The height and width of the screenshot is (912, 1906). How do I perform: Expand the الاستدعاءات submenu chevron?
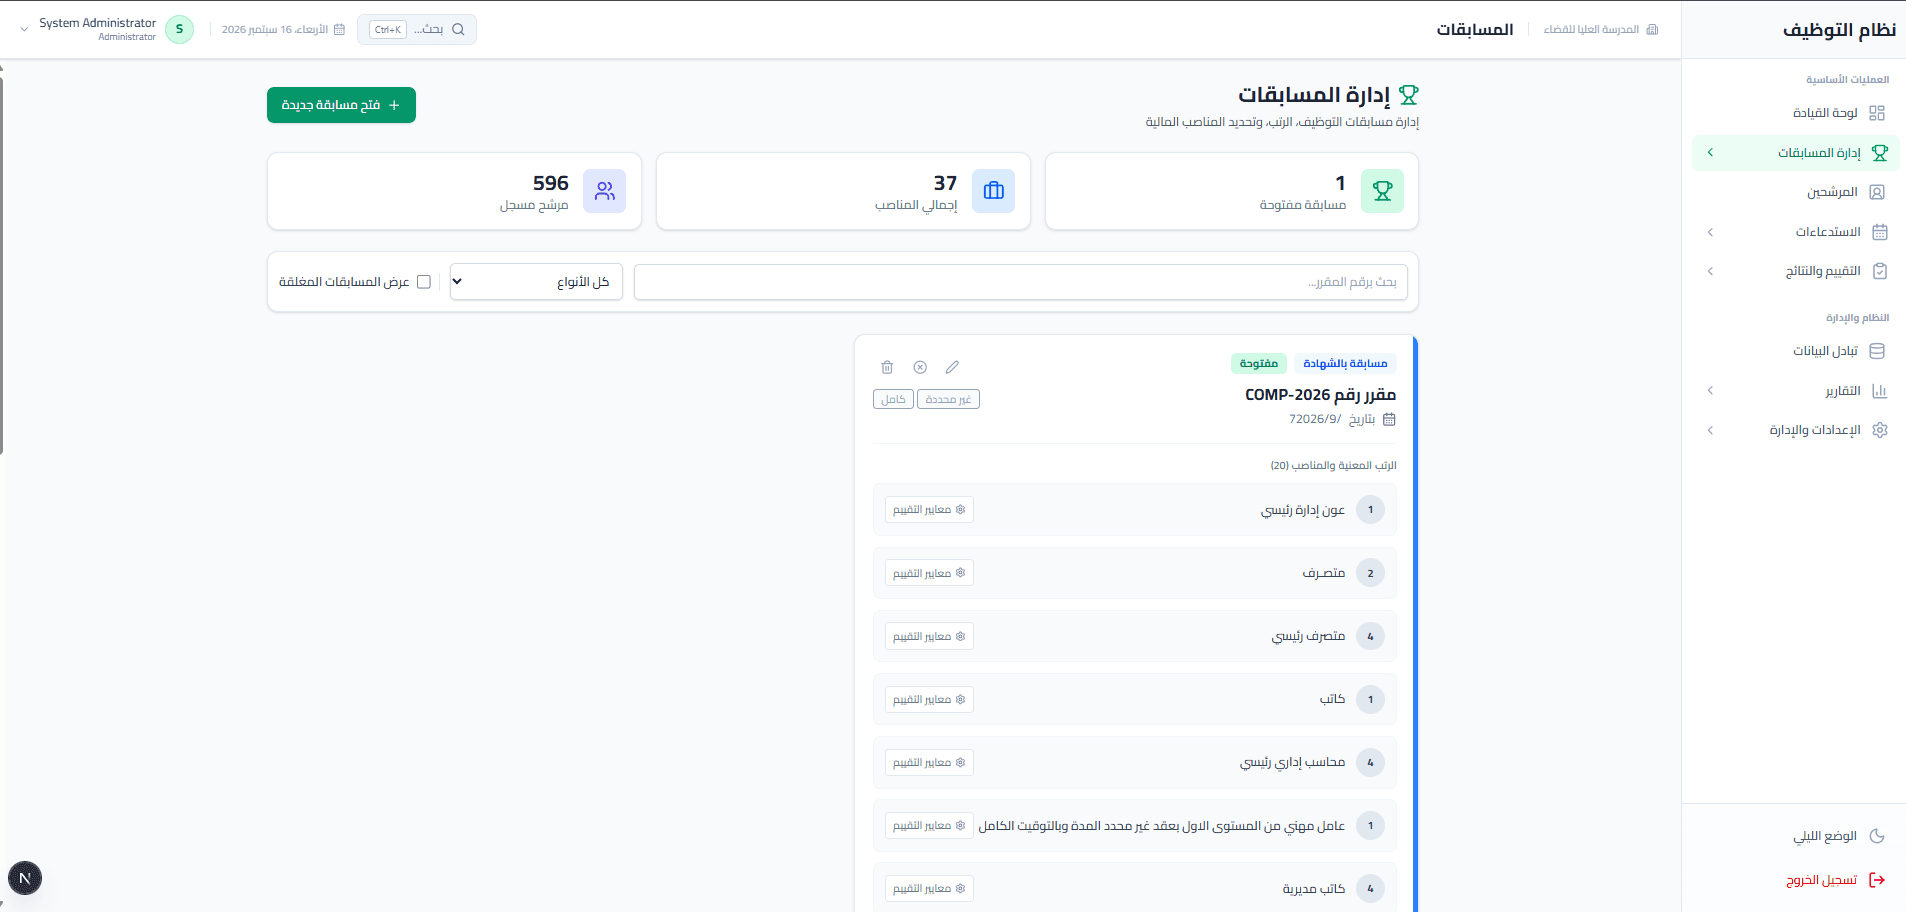tap(1710, 232)
